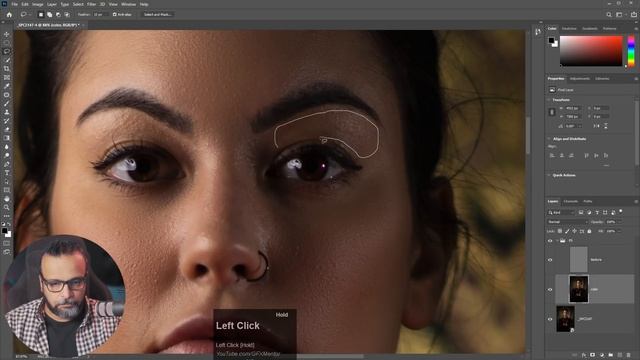Open the File menu
The height and width of the screenshot is (360, 640).
click(x=14, y=4)
